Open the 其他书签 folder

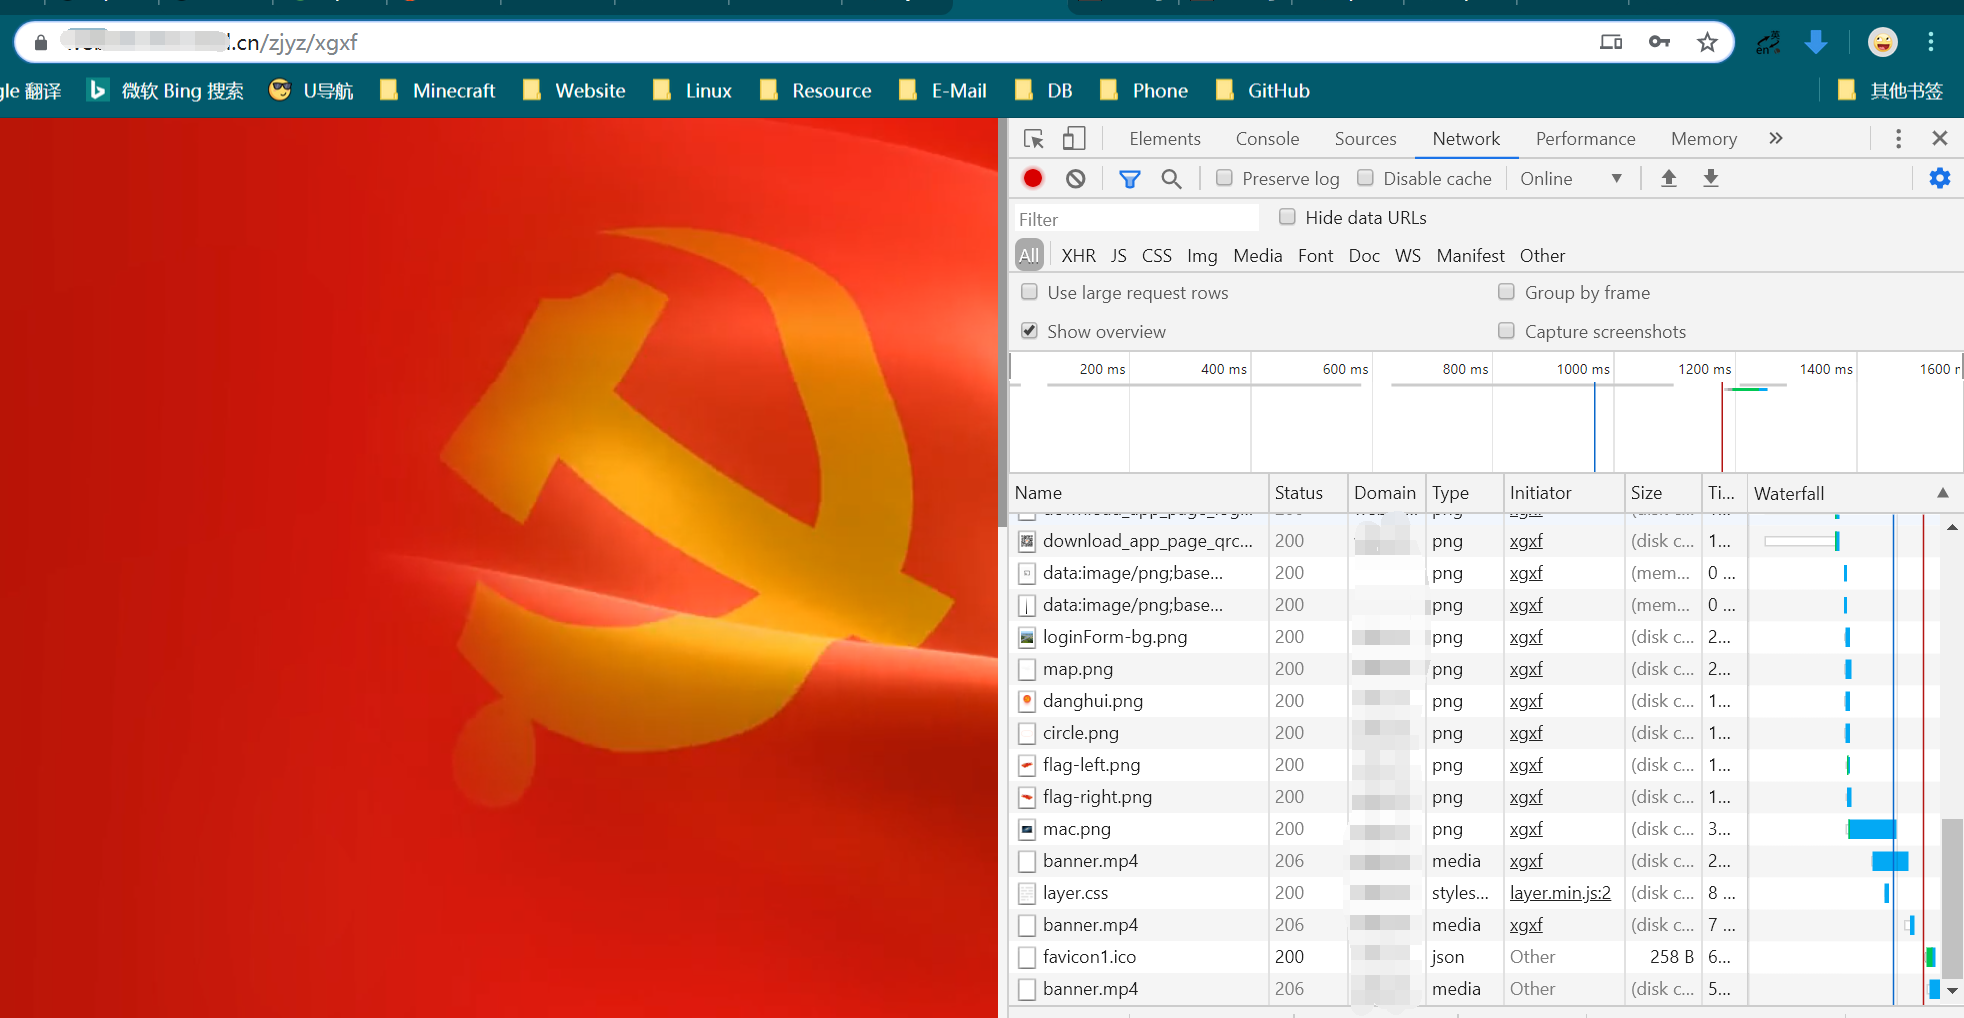[1891, 91]
